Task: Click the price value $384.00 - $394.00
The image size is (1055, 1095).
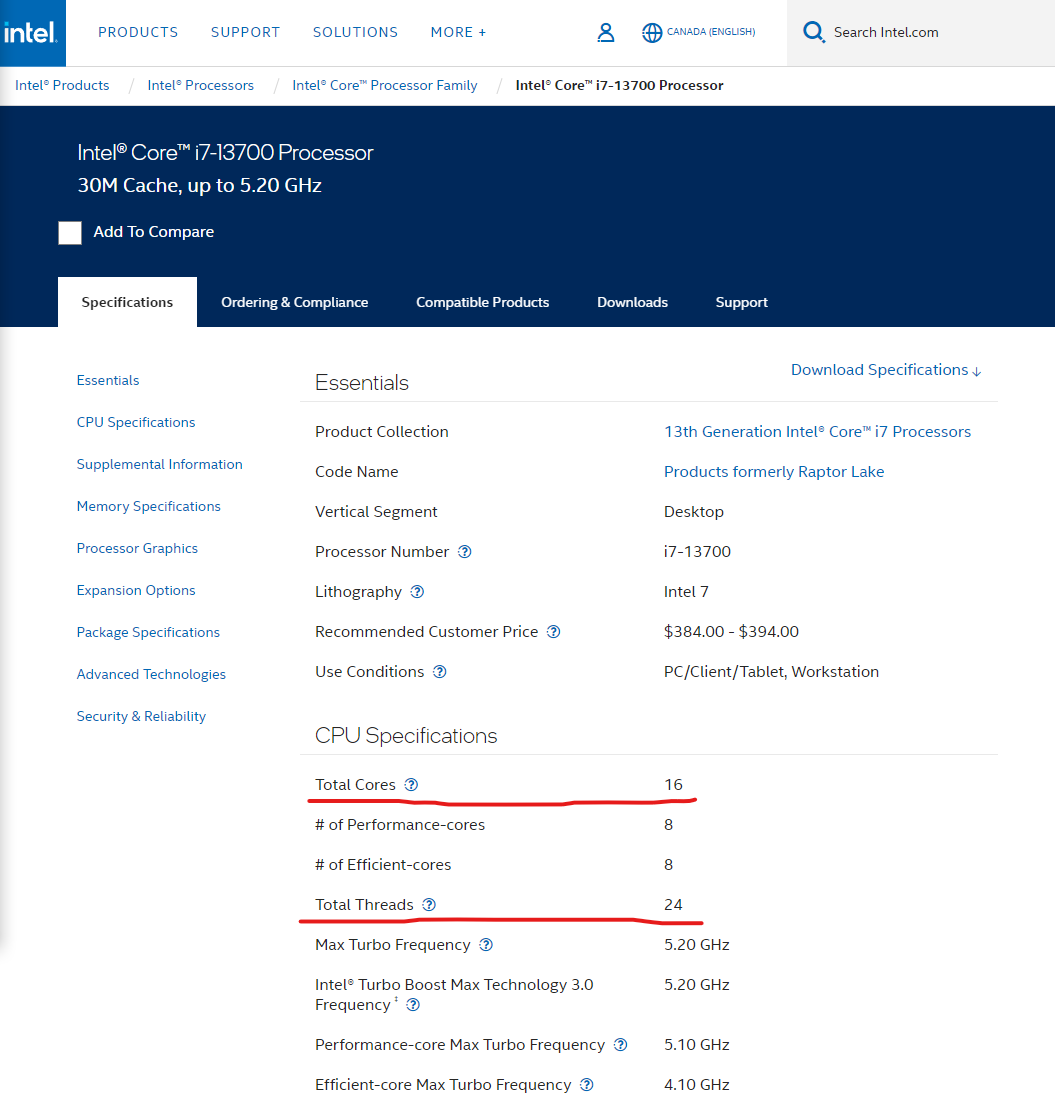Action: click(731, 631)
